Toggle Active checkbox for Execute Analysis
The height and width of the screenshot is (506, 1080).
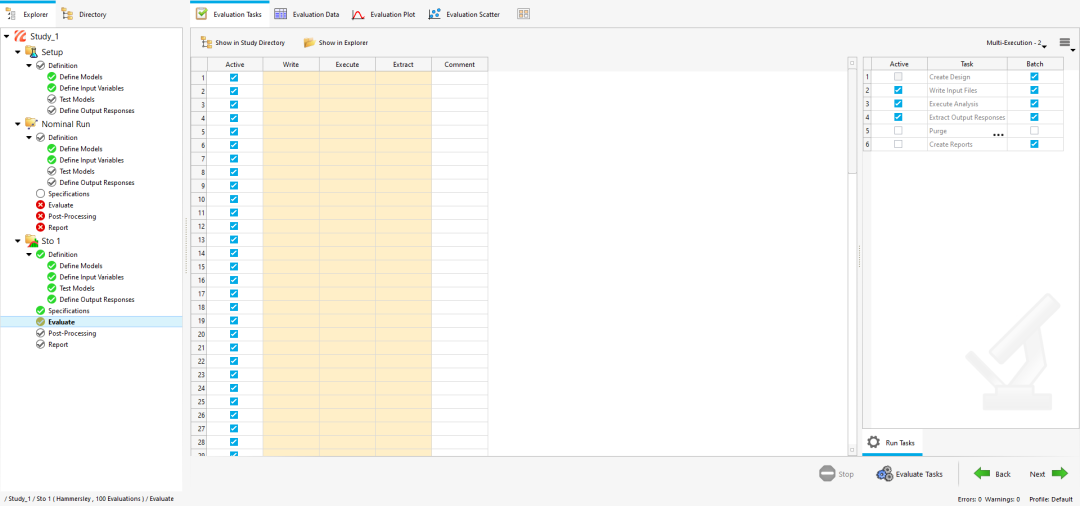tap(898, 104)
